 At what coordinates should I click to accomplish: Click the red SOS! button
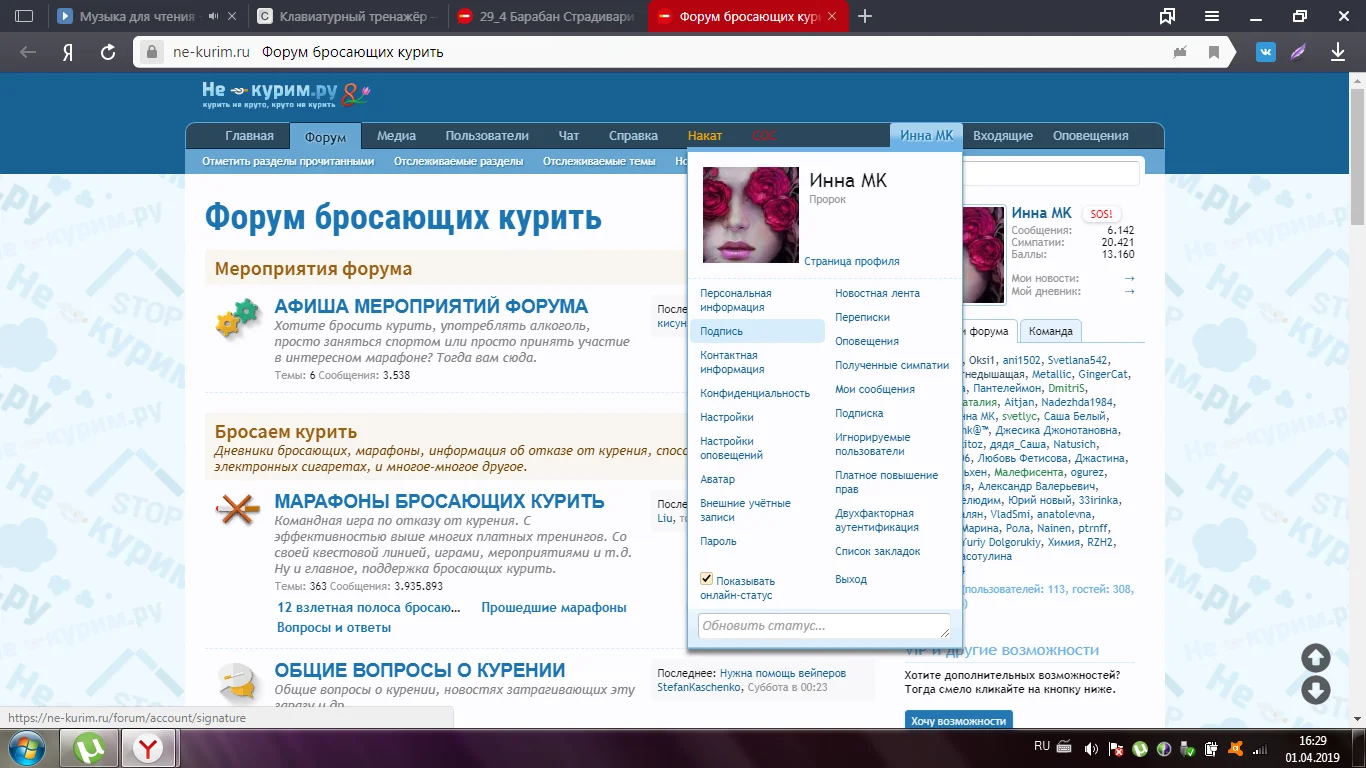point(1101,214)
